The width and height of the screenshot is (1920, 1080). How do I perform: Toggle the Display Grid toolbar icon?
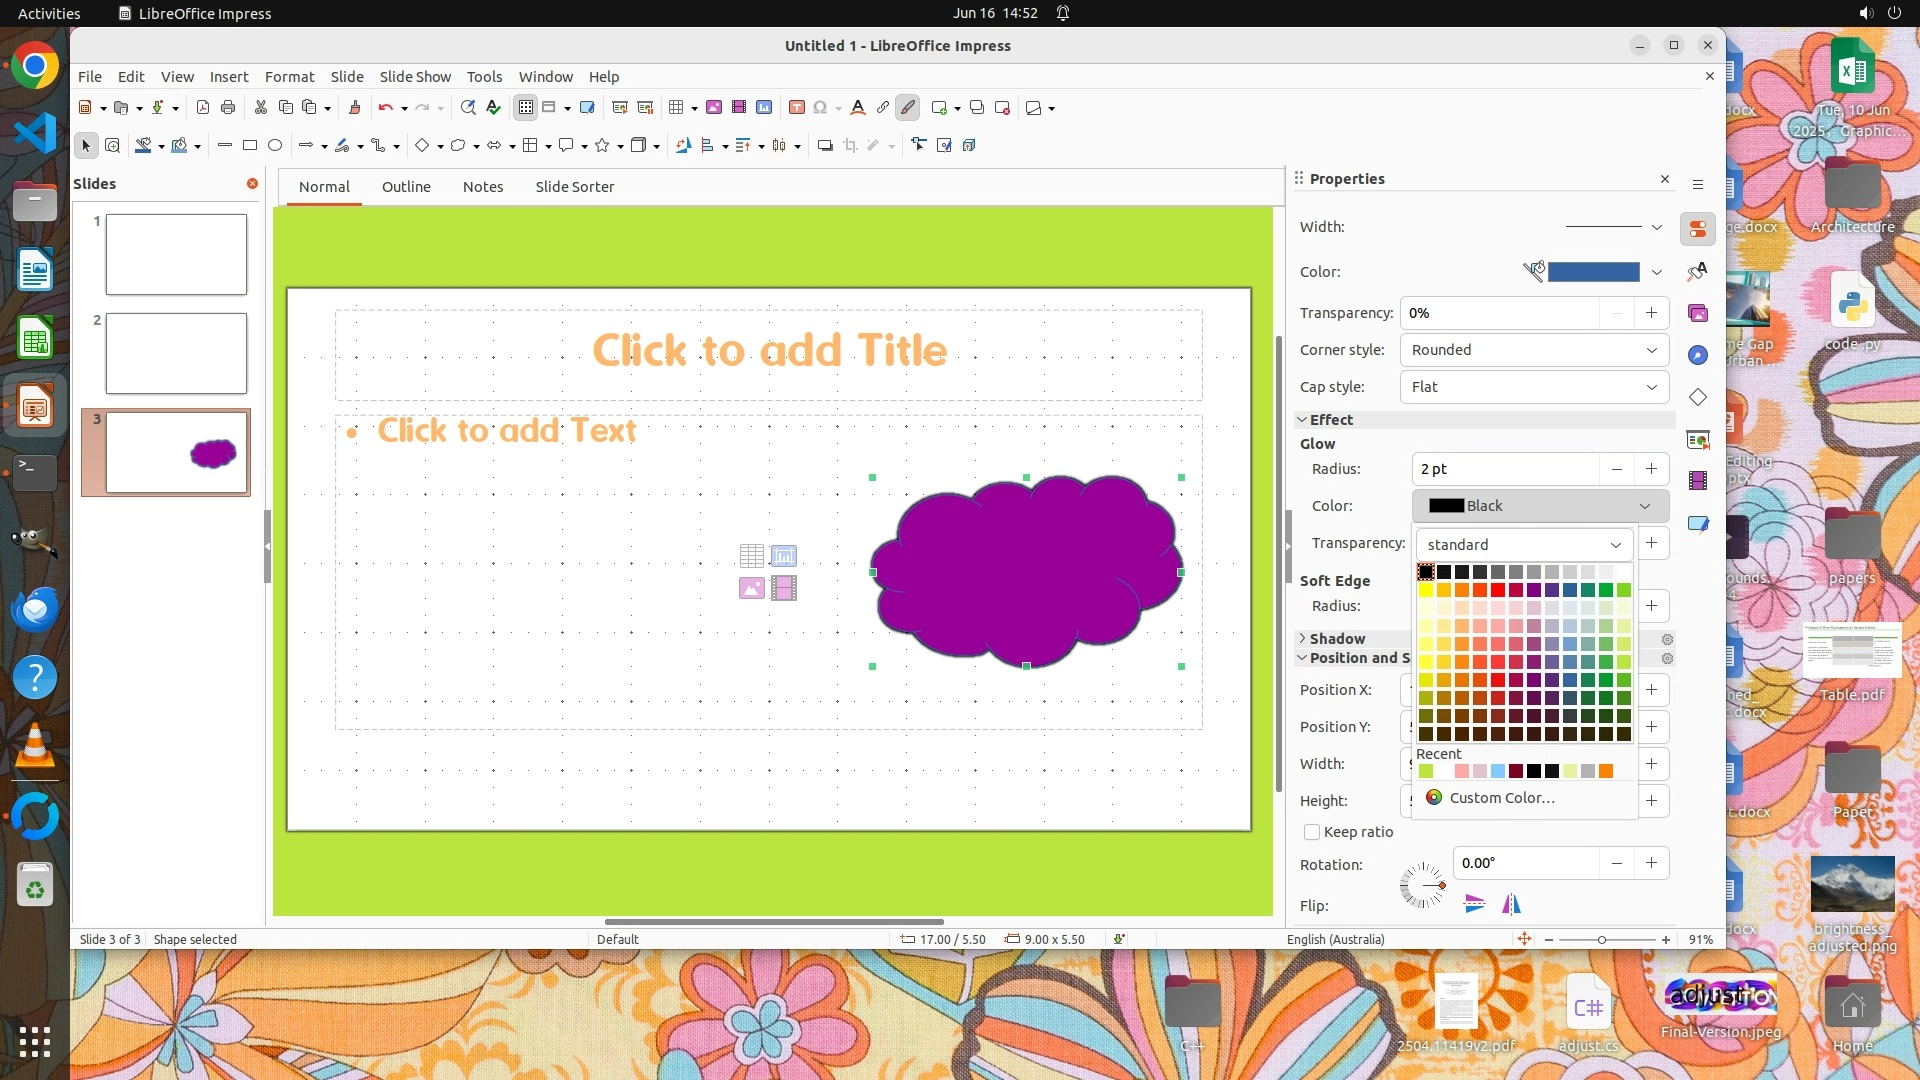(x=526, y=108)
